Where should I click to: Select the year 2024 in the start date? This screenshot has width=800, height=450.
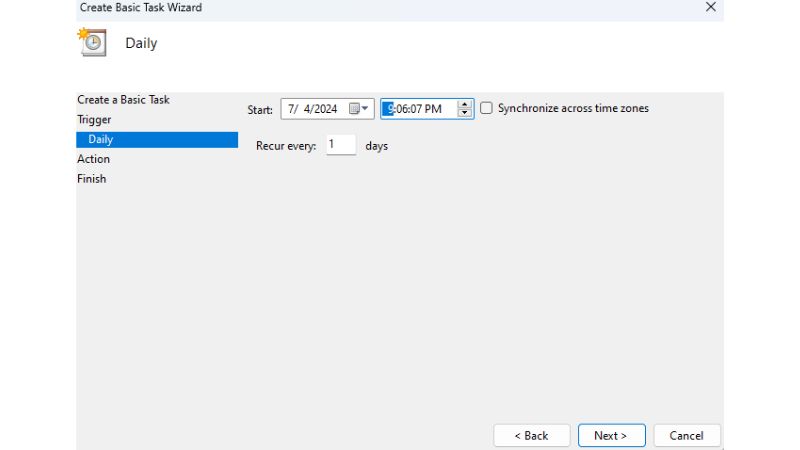(x=325, y=109)
